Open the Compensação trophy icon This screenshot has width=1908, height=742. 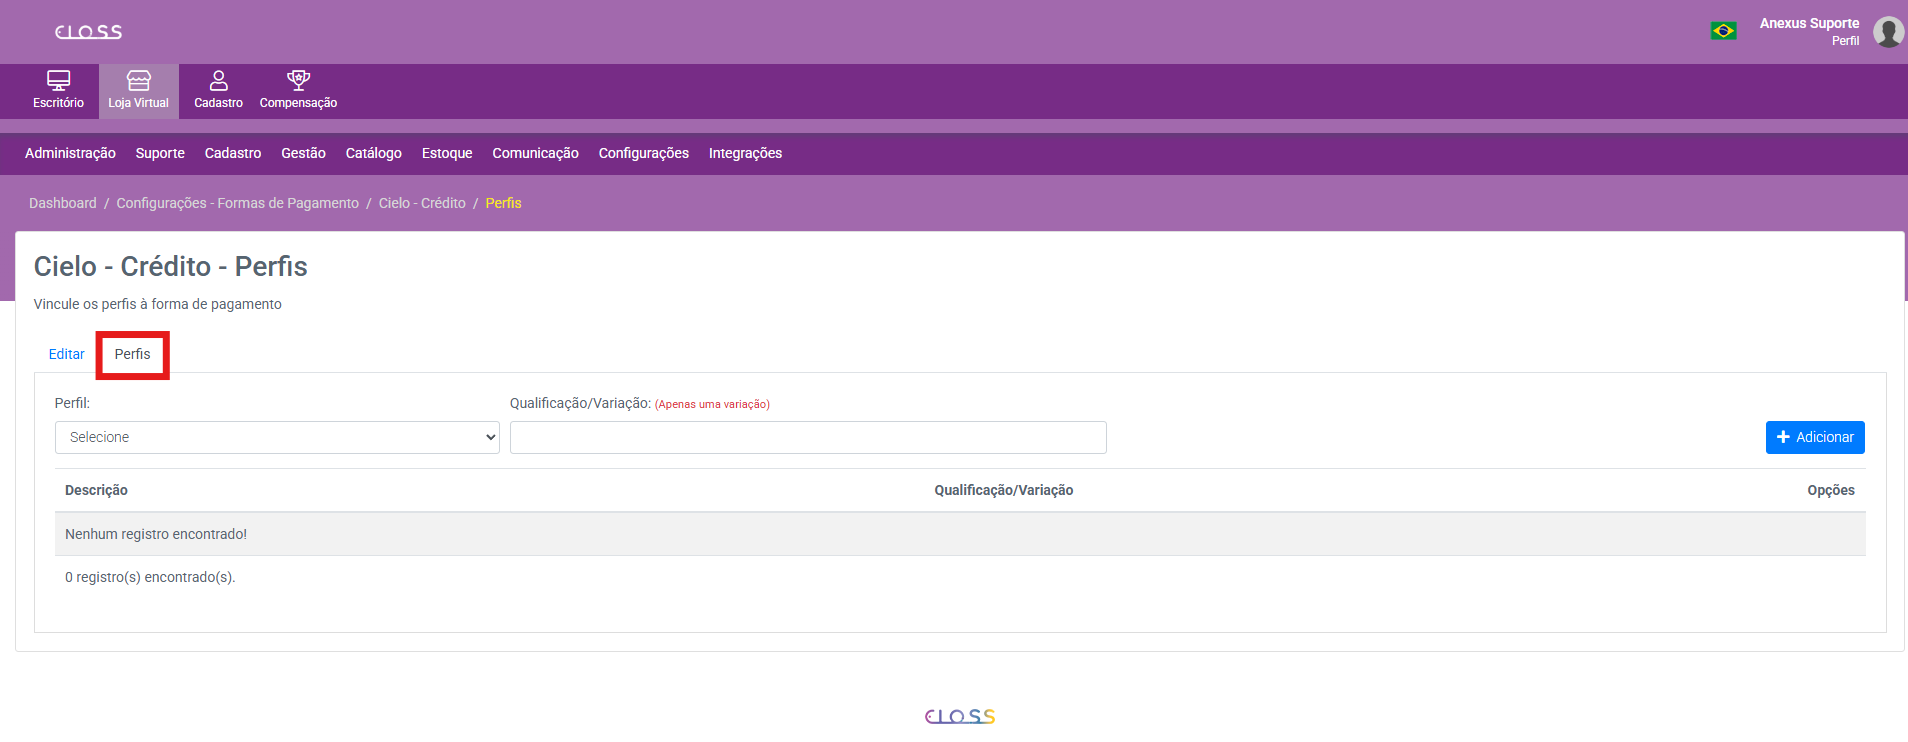(298, 80)
